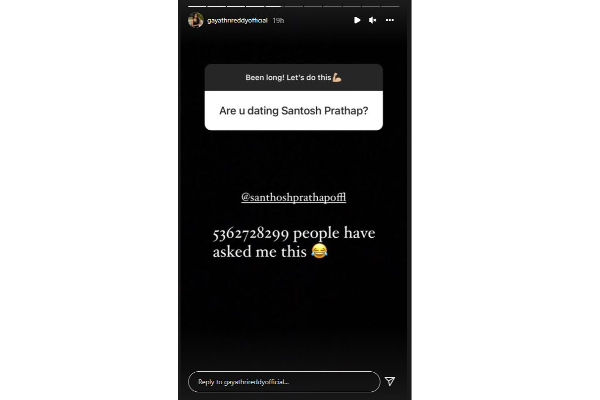Play the paused story
This screenshot has width=600, height=400.
click(357, 20)
